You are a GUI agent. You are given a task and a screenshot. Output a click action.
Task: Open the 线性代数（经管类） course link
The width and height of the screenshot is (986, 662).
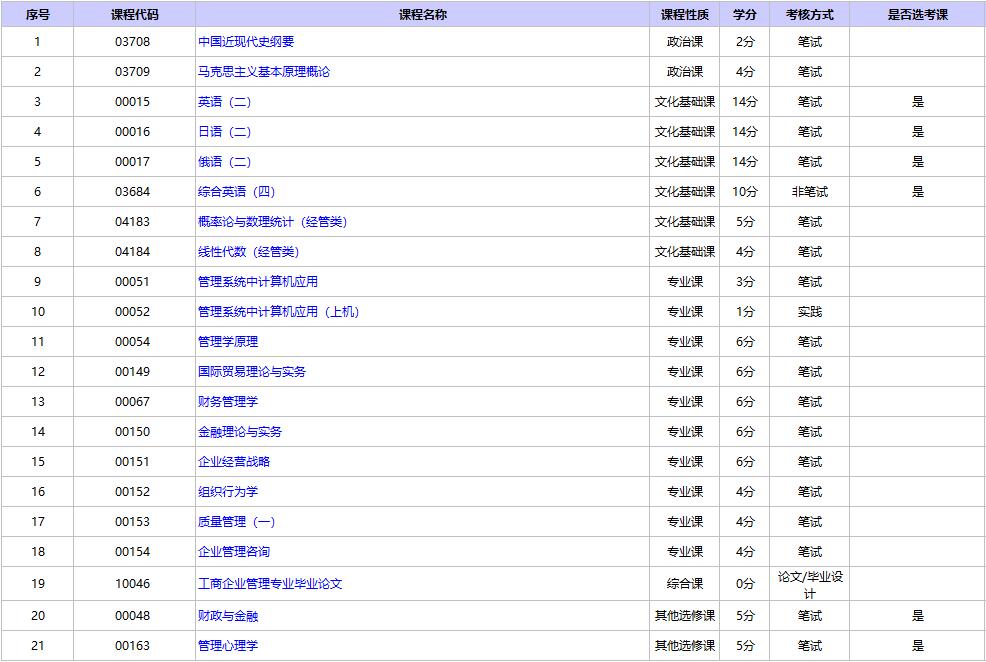(248, 251)
